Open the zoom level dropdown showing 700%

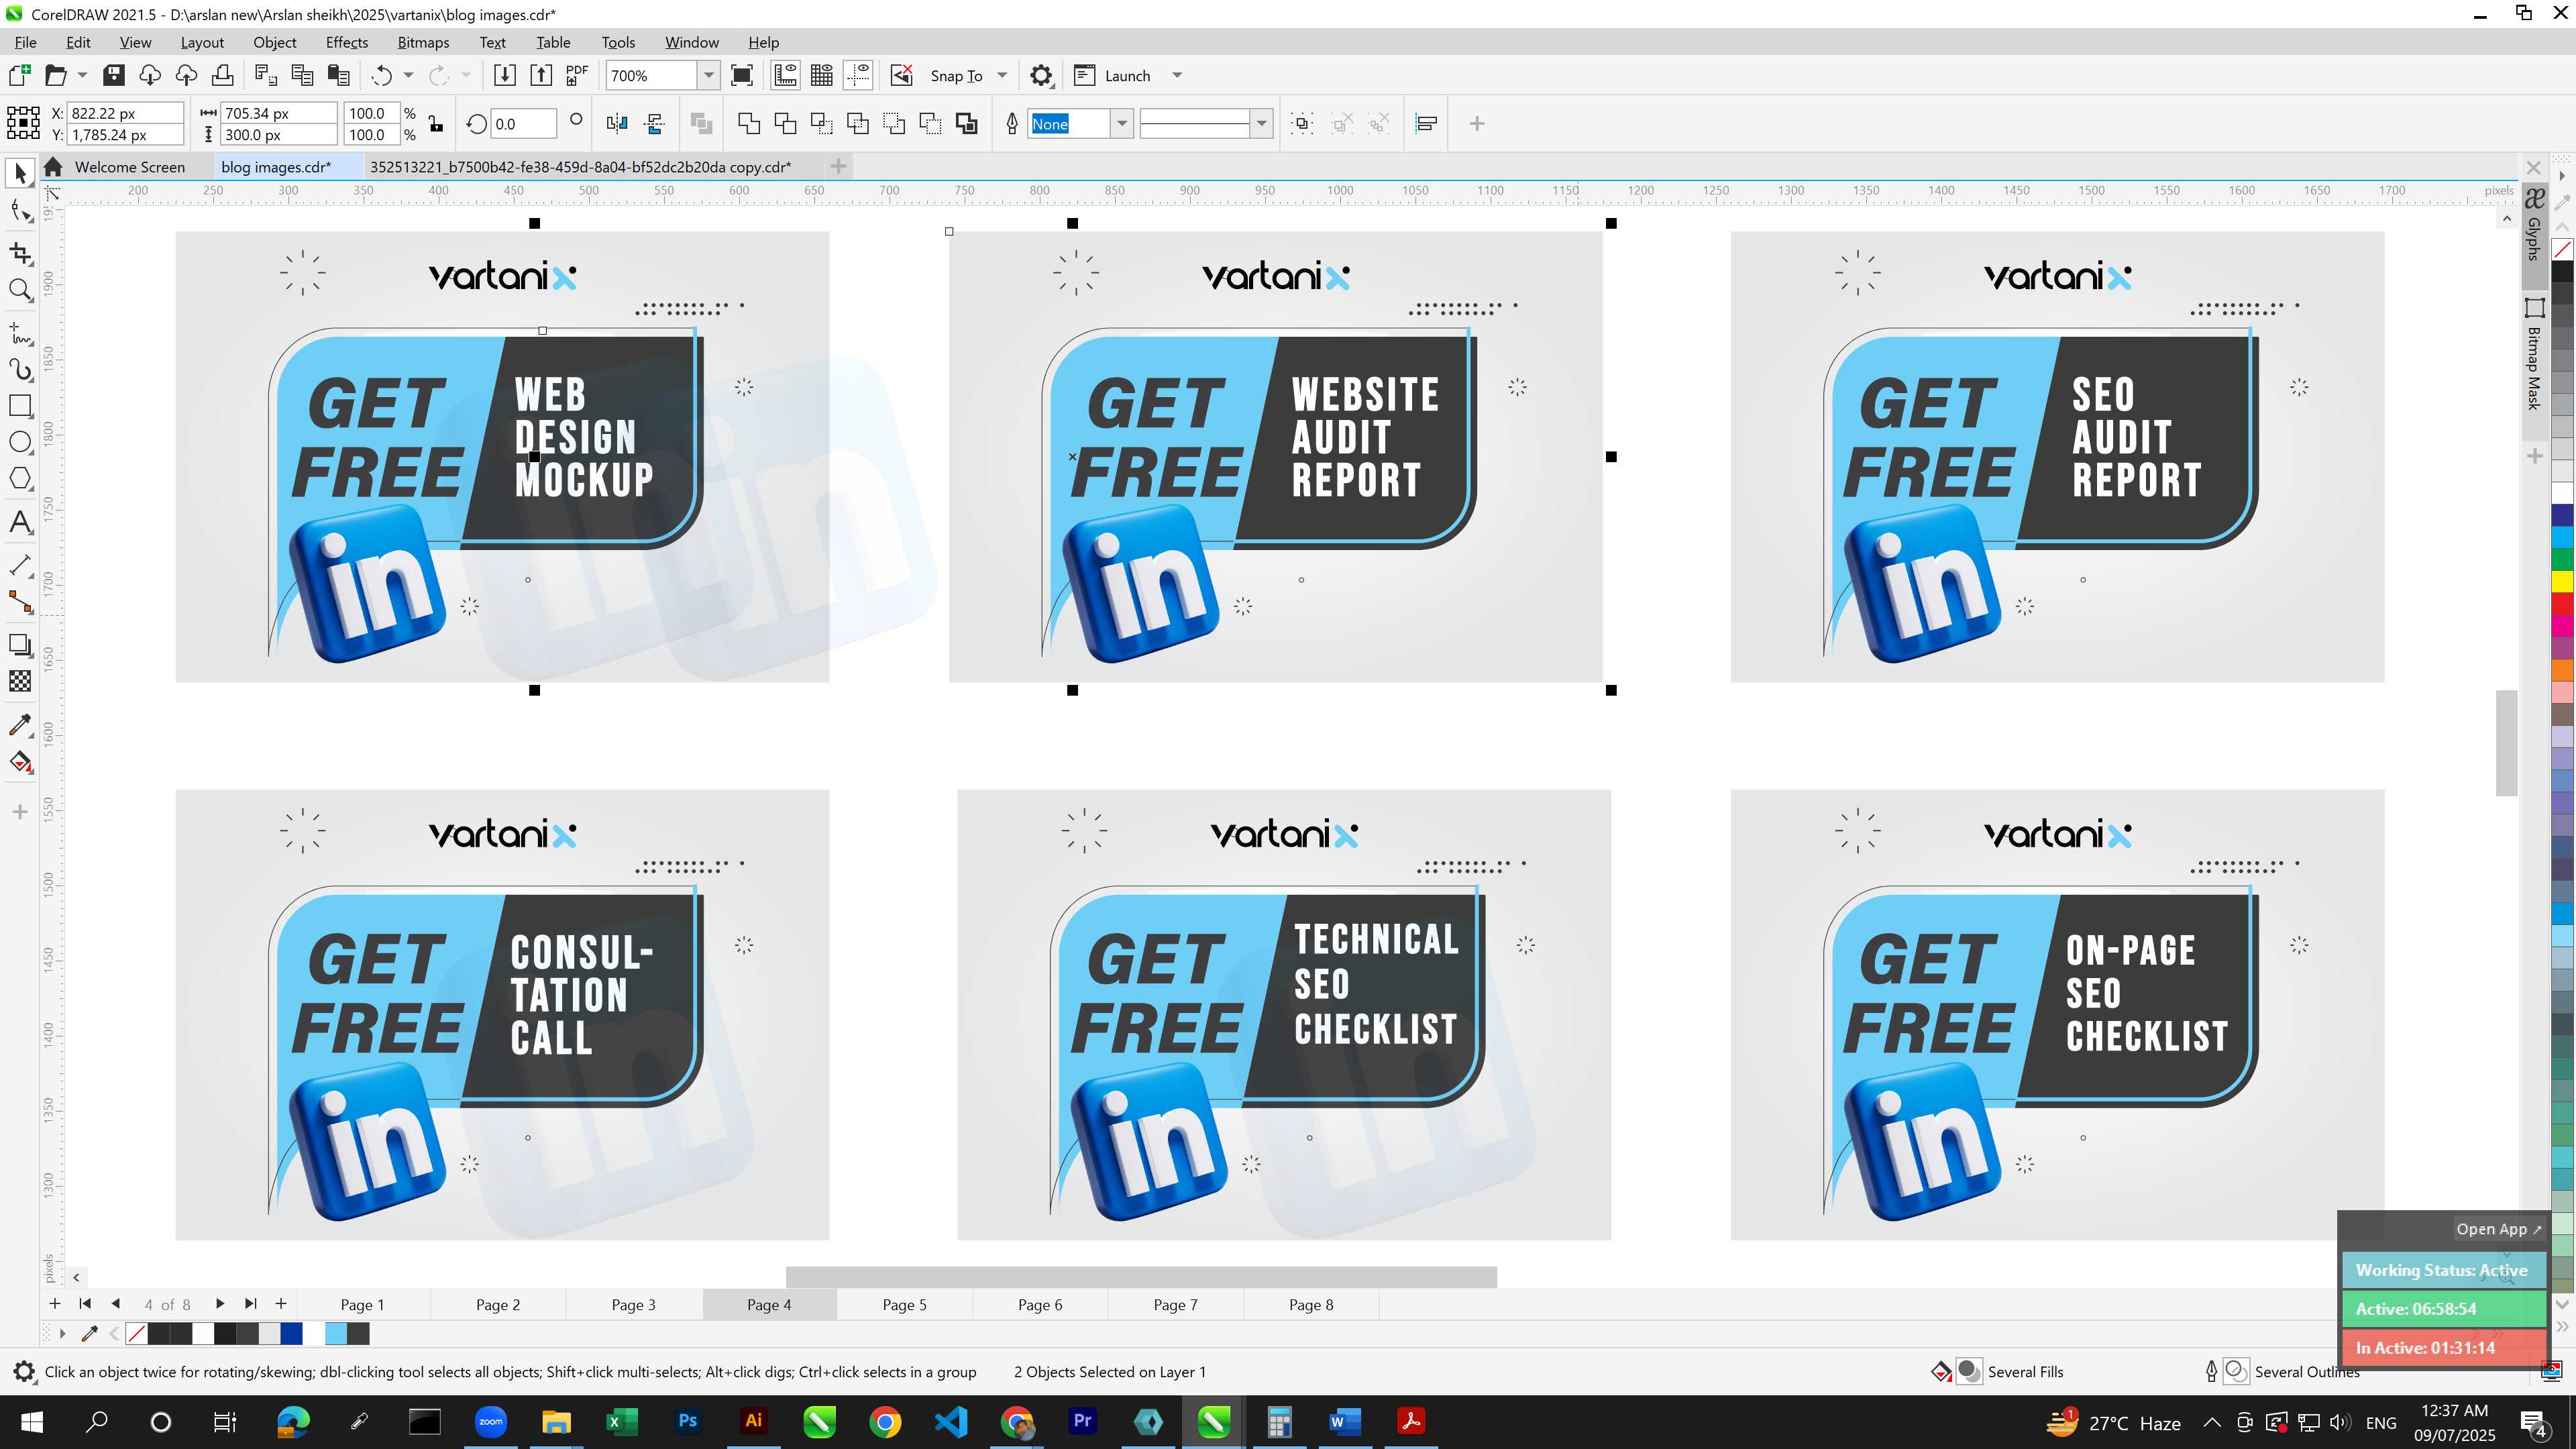[x=709, y=75]
